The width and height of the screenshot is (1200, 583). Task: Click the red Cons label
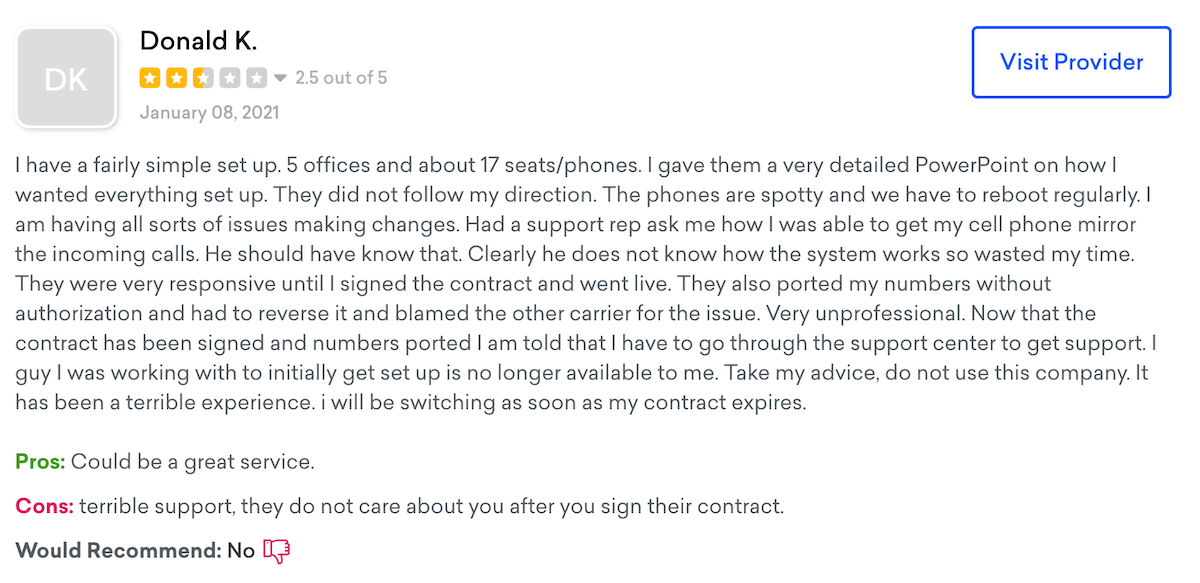pos(44,506)
